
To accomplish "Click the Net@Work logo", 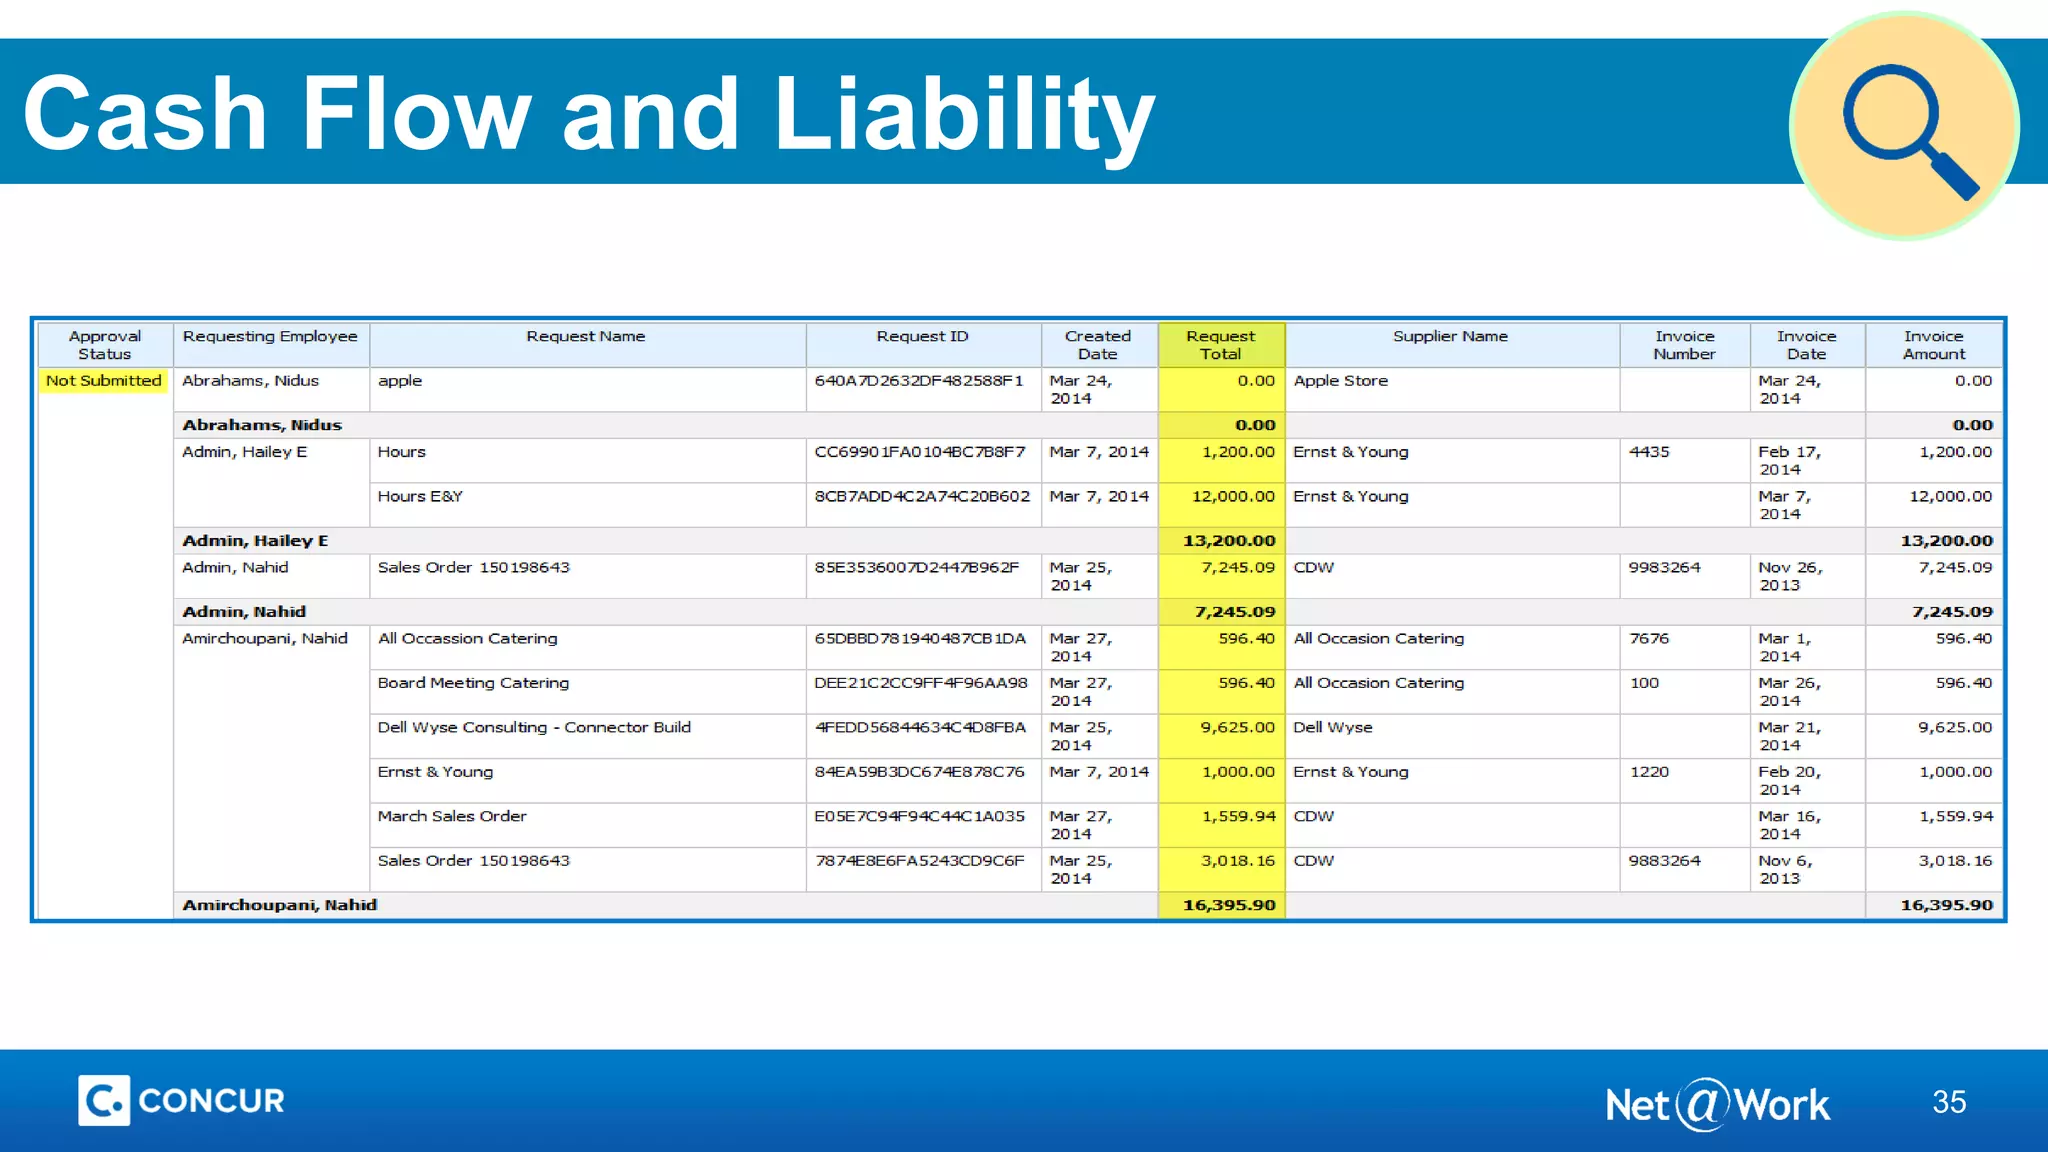I will click(x=1717, y=1104).
